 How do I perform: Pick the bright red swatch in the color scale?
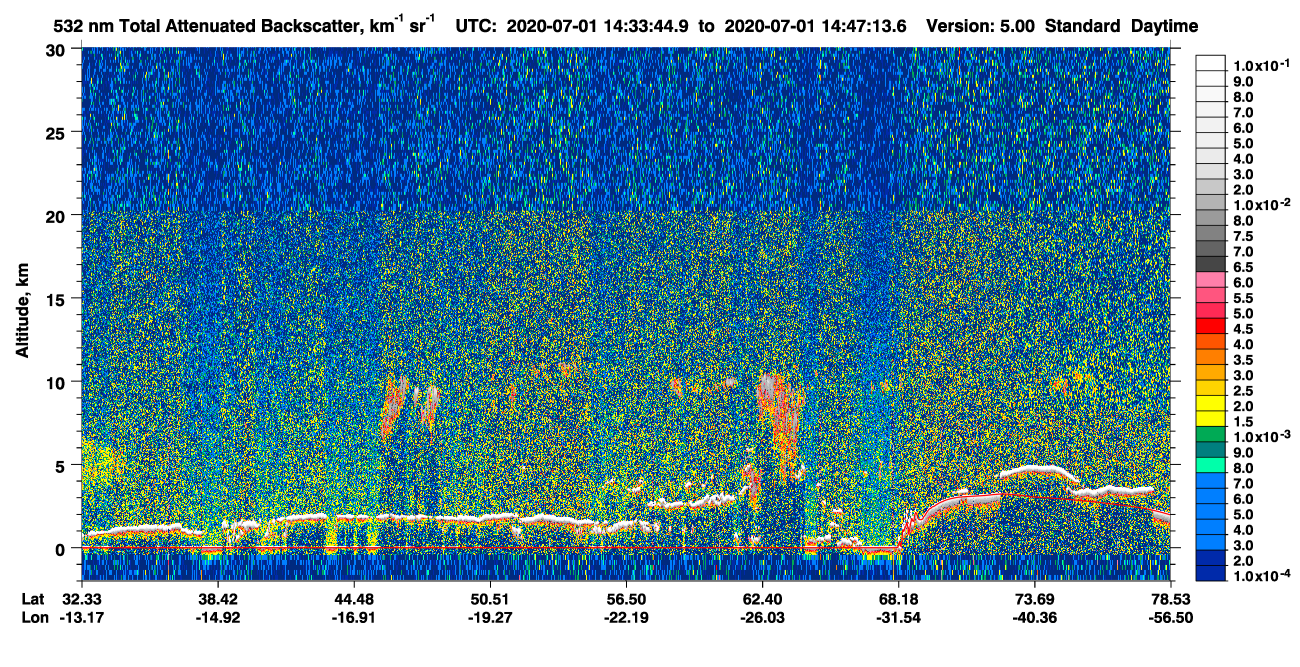[1211, 325]
